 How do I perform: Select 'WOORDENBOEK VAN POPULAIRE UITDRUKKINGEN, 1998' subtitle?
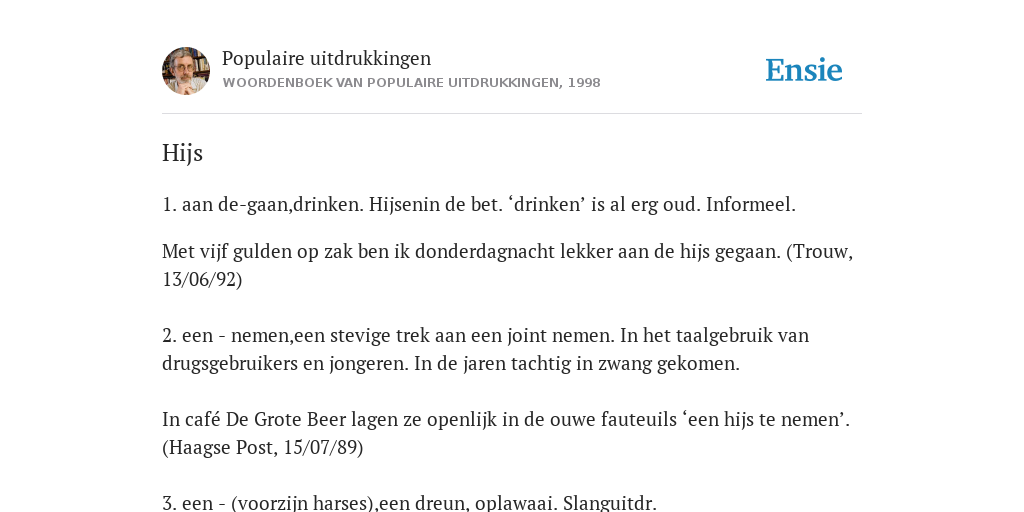click(x=411, y=83)
